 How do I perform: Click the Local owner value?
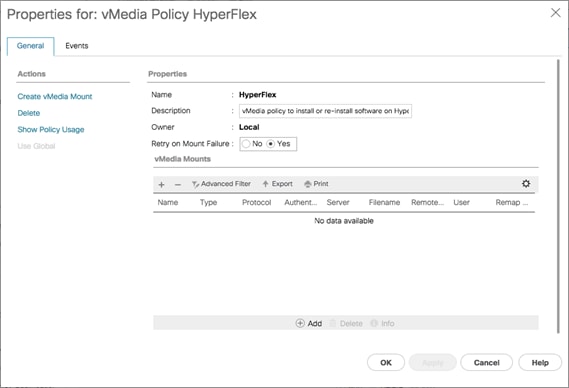pyautogui.click(x=249, y=127)
